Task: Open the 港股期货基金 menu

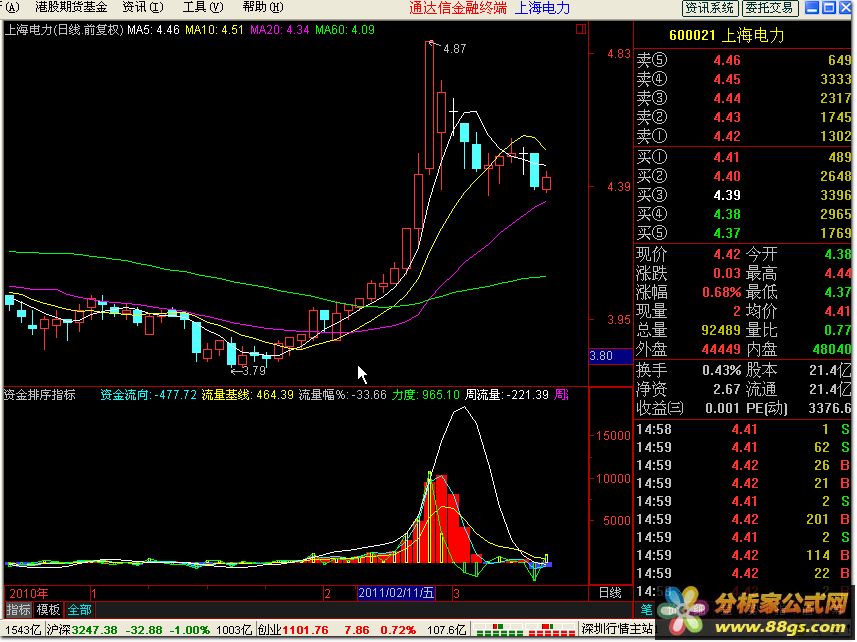Action: pyautogui.click(x=71, y=7)
